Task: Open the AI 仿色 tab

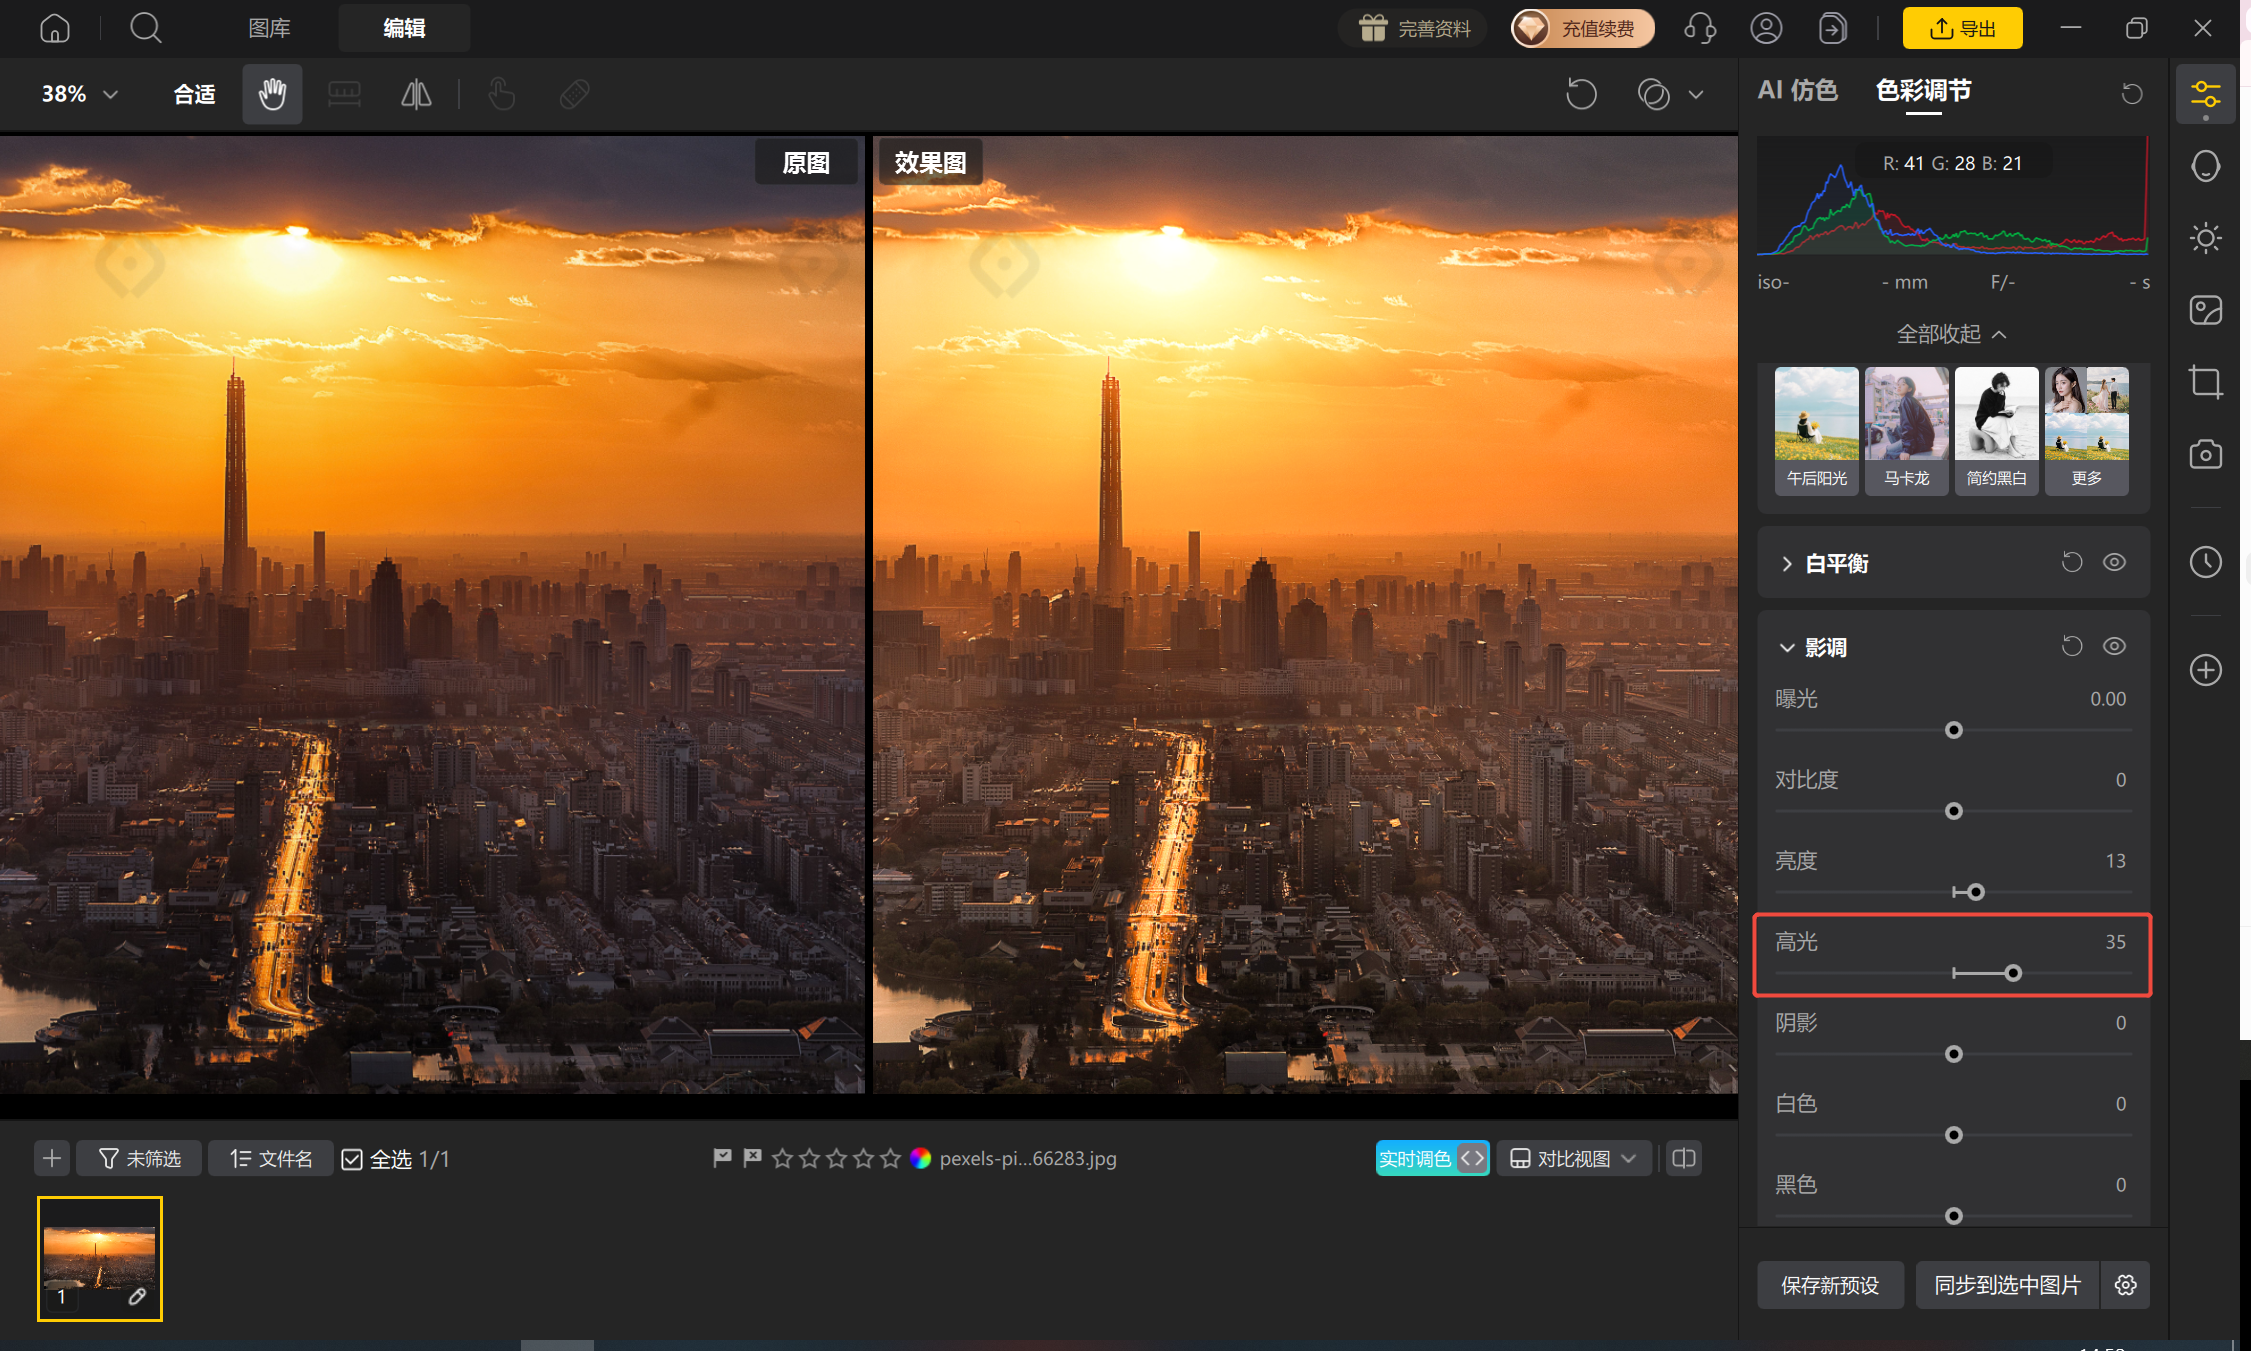Action: click(1797, 91)
